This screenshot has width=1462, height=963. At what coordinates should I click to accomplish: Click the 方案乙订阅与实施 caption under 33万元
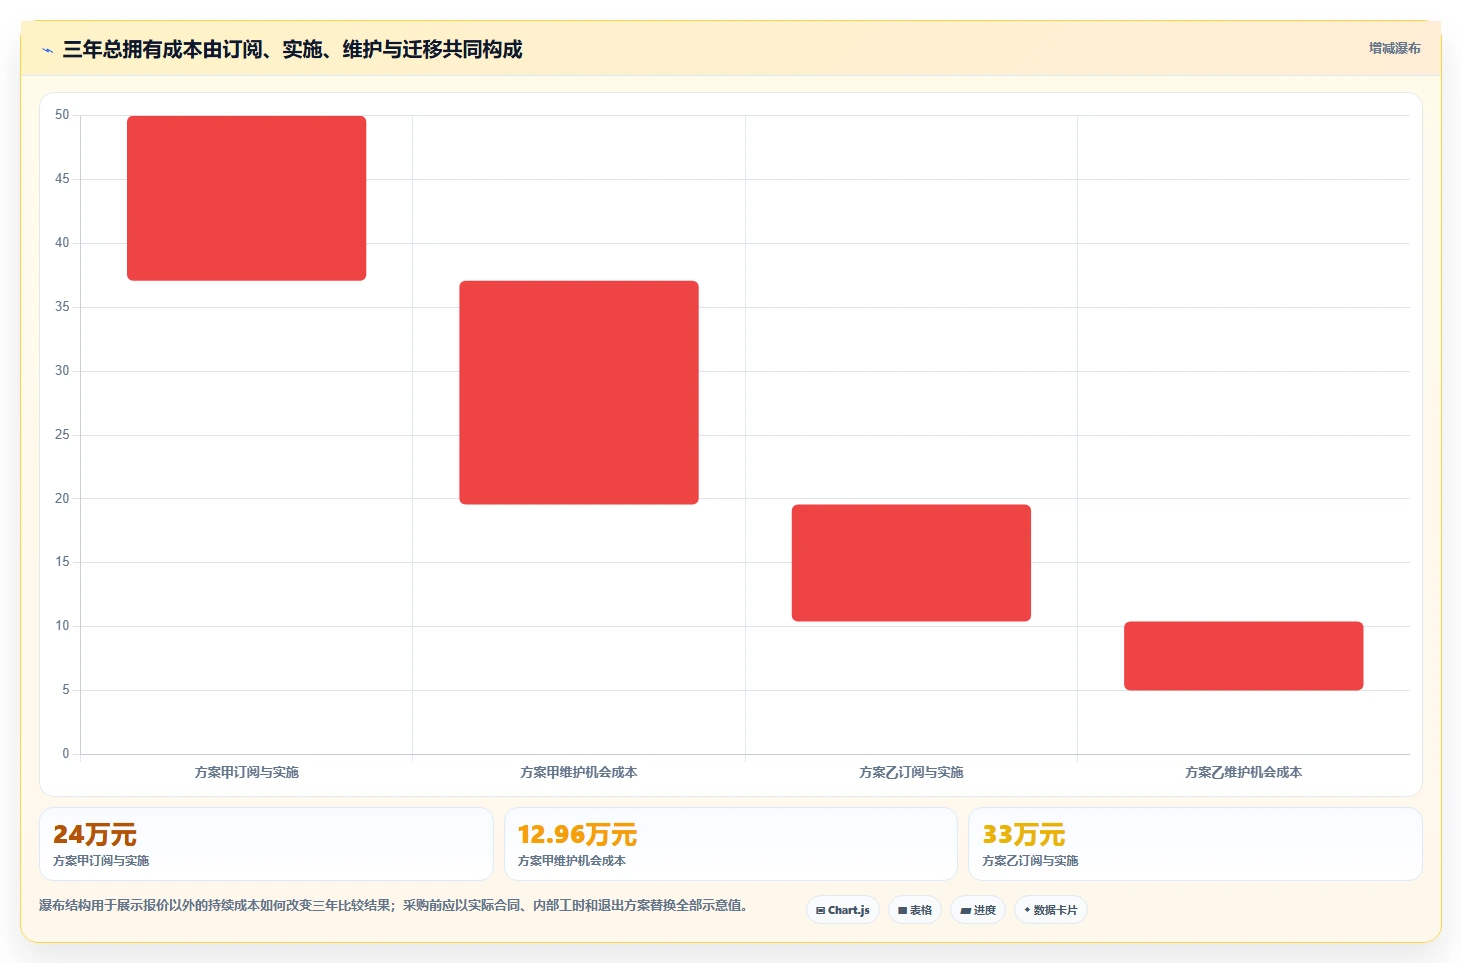pyautogui.click(x=1030, y=860)
